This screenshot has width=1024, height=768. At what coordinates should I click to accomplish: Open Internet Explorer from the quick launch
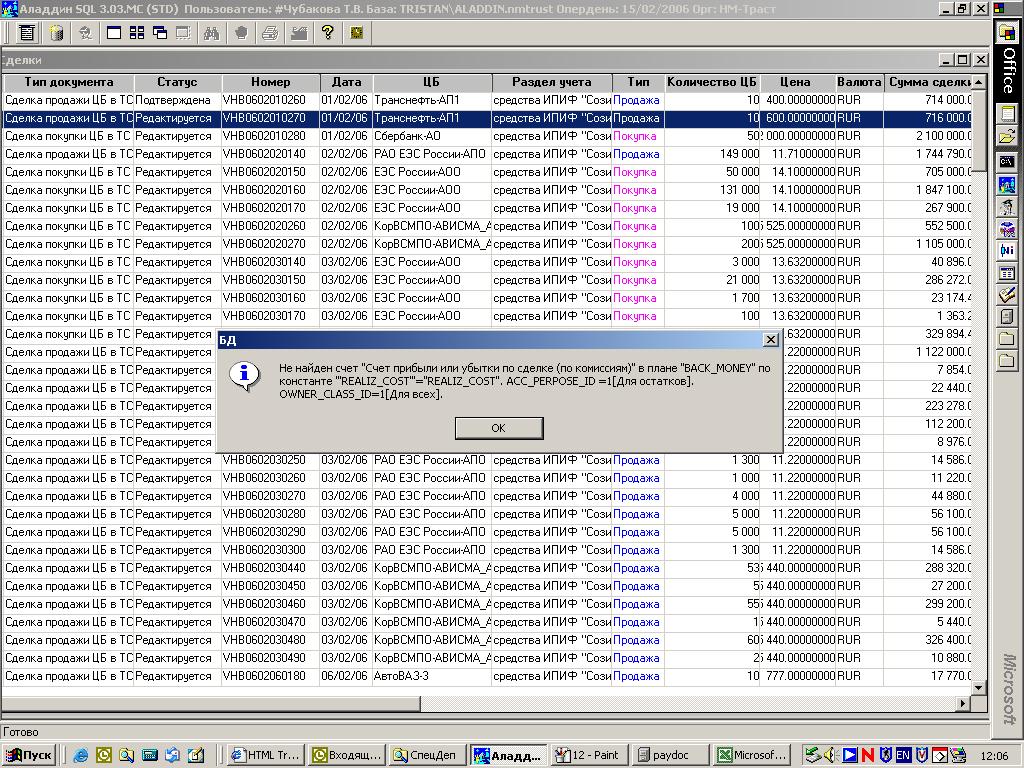click(81, 755)
